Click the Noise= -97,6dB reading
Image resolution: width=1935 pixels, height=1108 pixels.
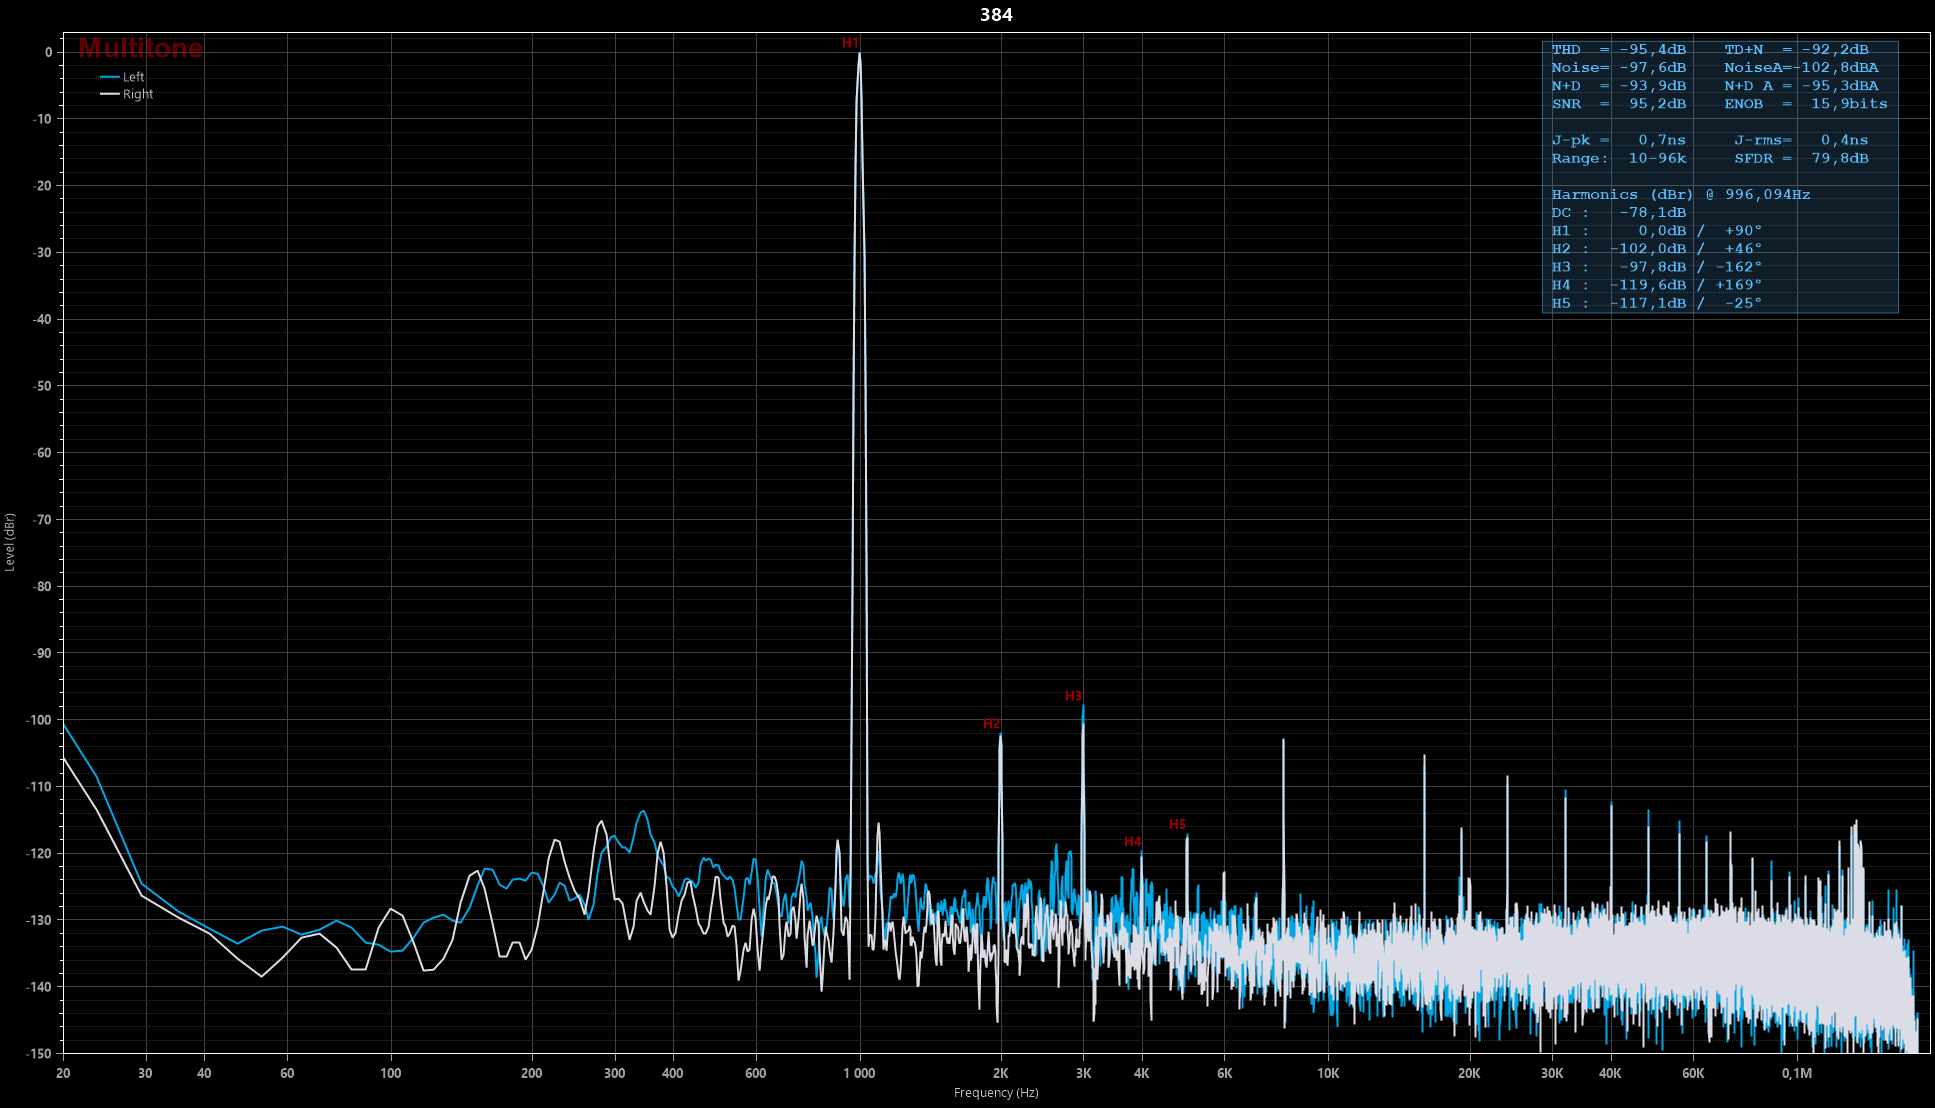[x=1619, y=67]
